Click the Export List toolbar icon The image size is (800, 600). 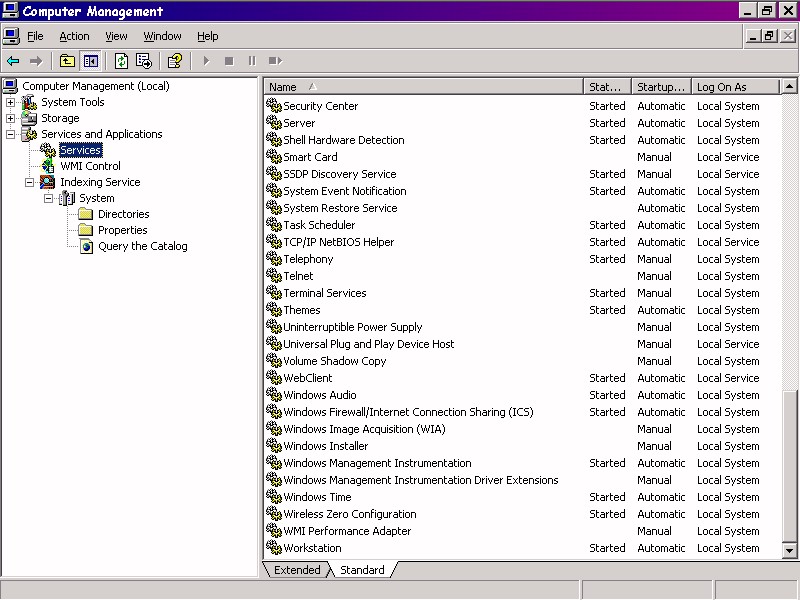point(144,61)
